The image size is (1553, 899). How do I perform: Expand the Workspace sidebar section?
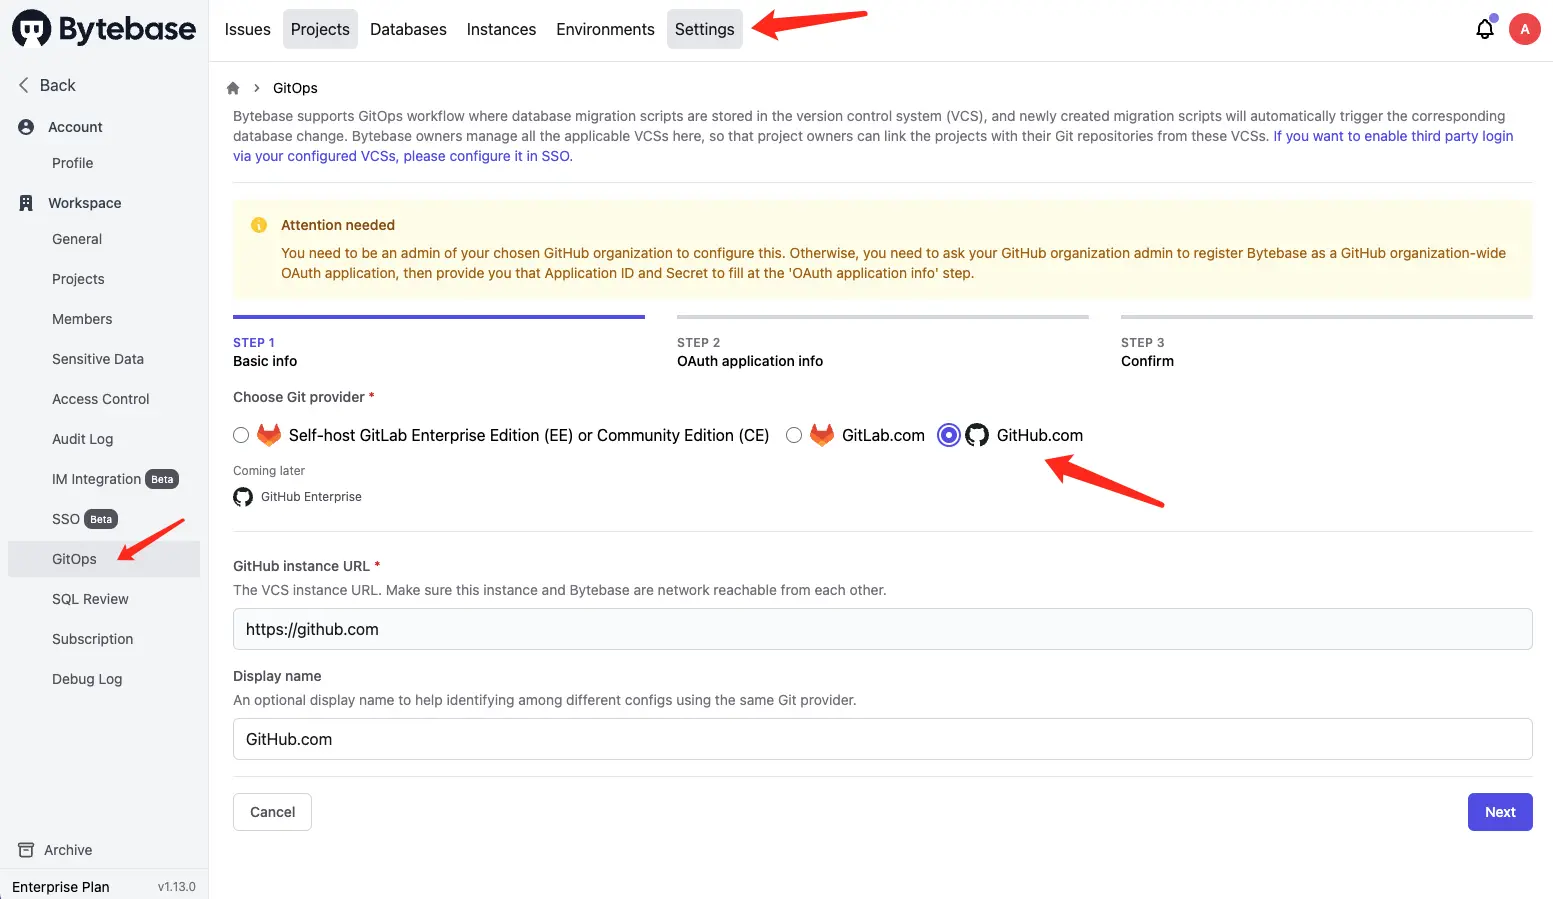[82, 202]
